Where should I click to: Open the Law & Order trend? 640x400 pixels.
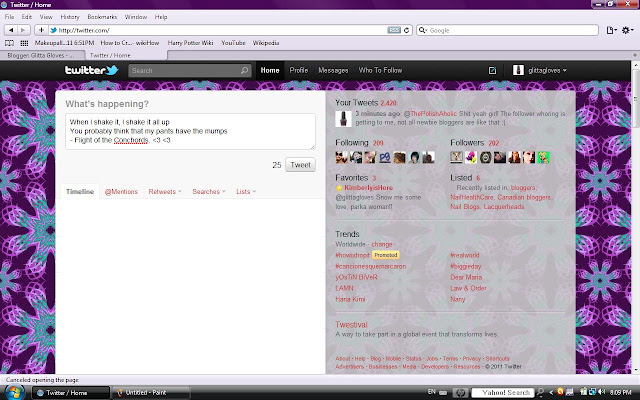coord(468,288)
